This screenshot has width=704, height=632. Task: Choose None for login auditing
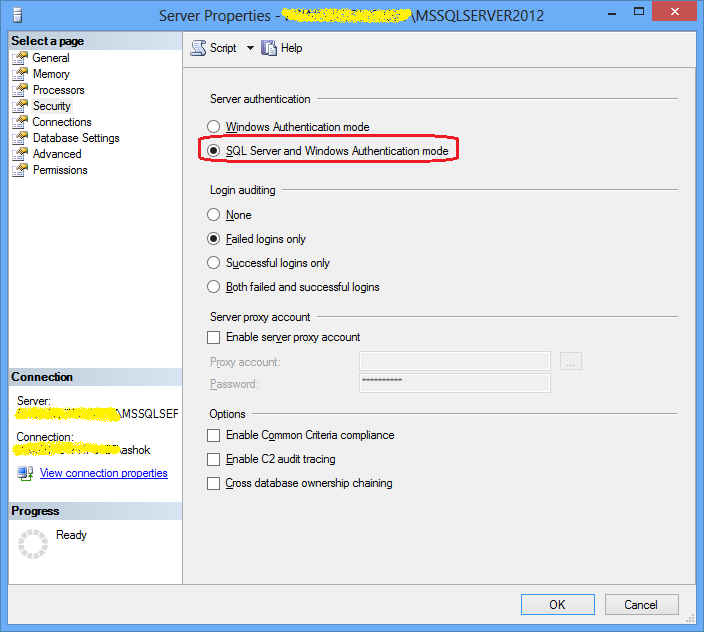(213, 215)
